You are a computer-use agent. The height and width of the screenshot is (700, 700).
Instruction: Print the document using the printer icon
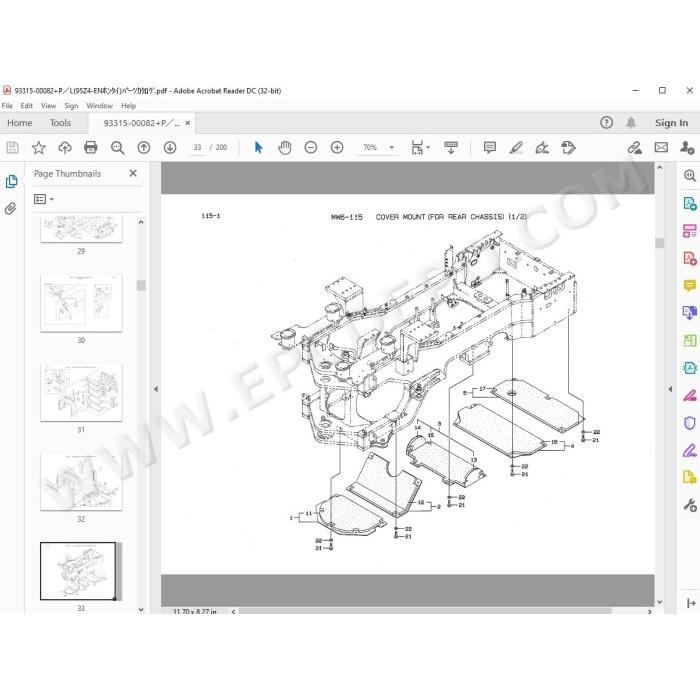(91, 147)
